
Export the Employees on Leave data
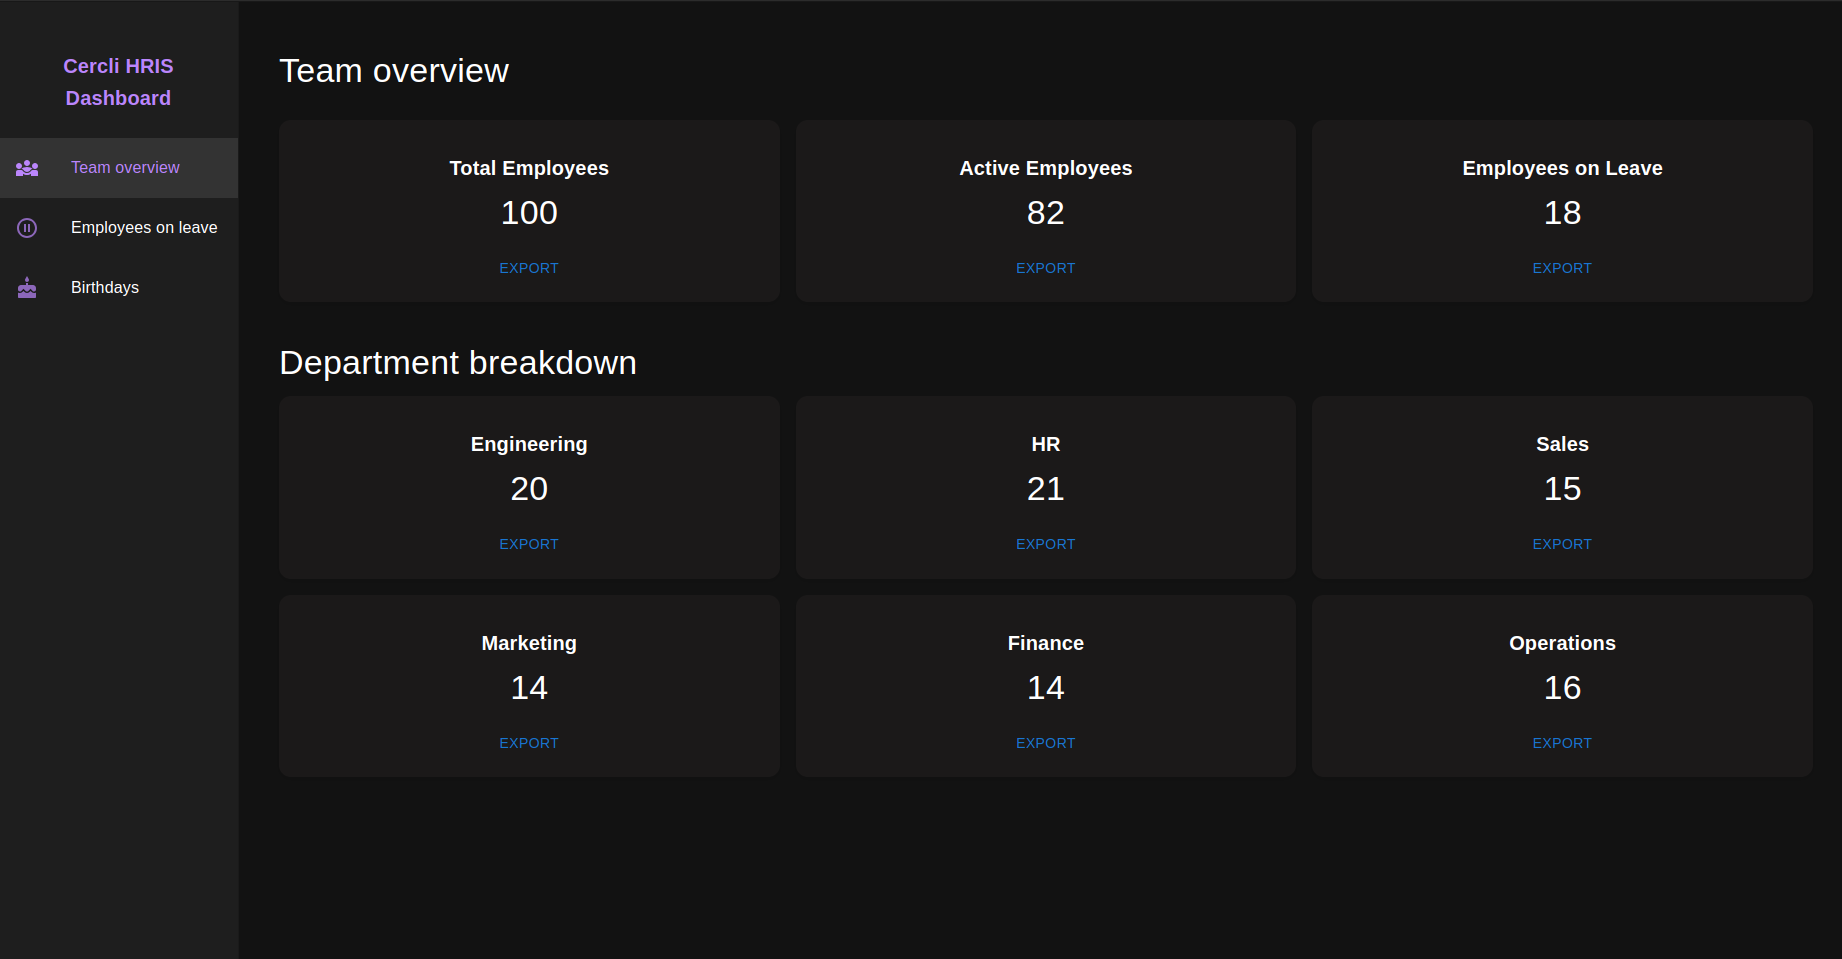point(1561,267)
